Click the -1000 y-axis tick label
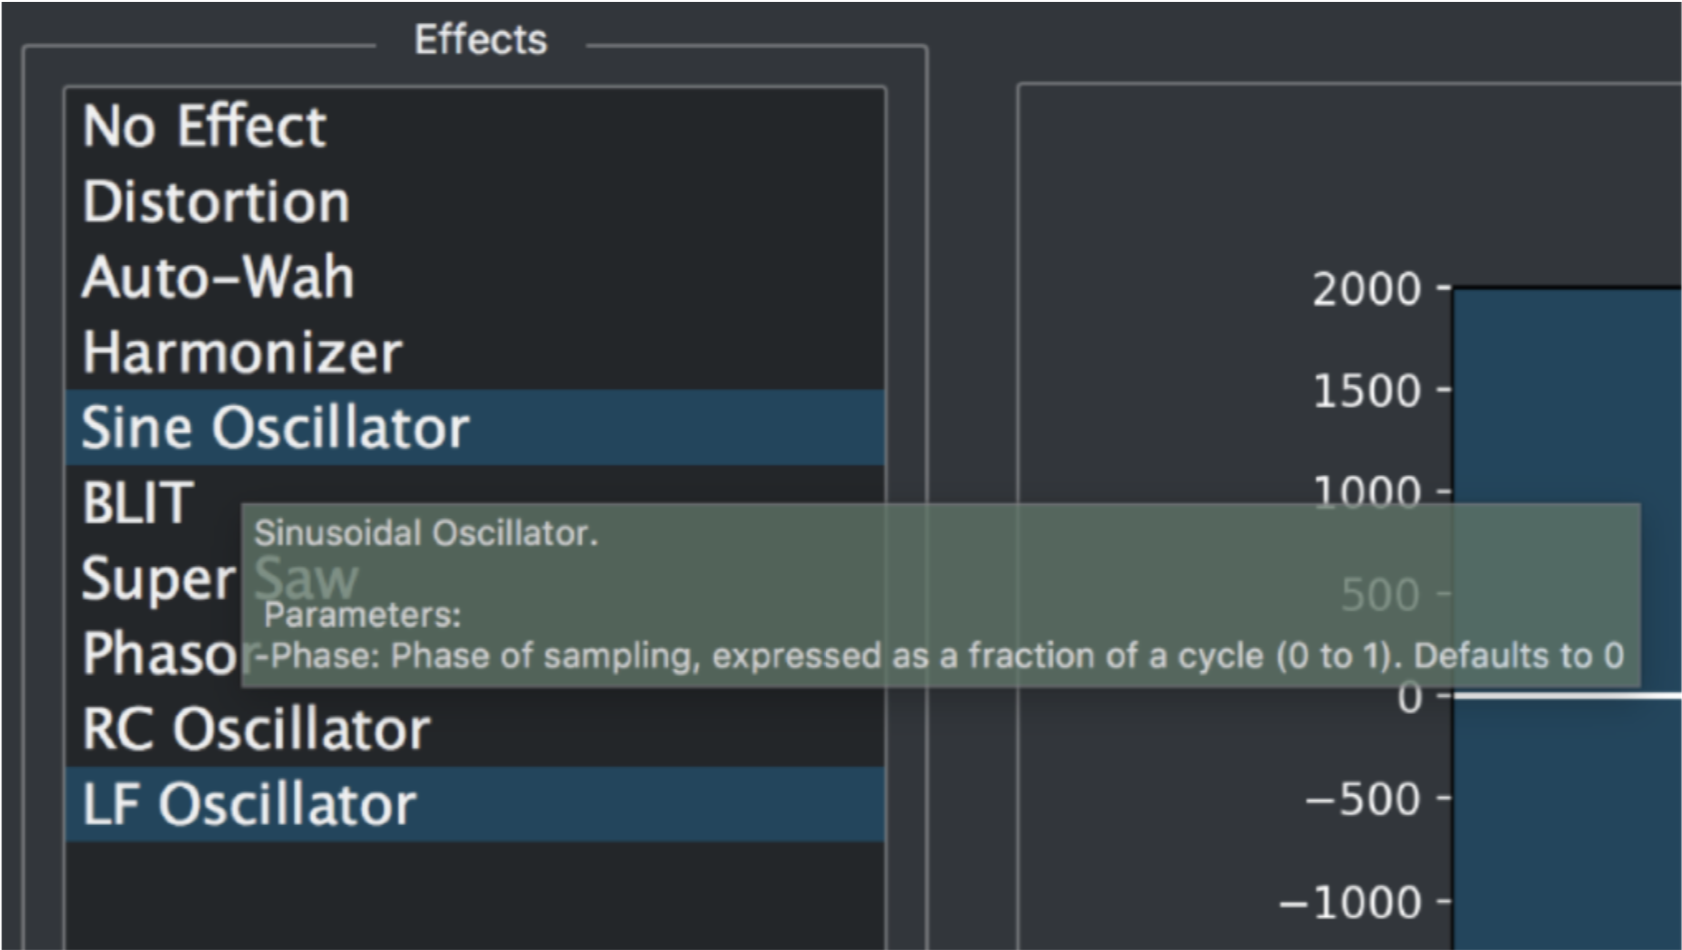Screen dimensions: 1682x950 pos(1351,903)
